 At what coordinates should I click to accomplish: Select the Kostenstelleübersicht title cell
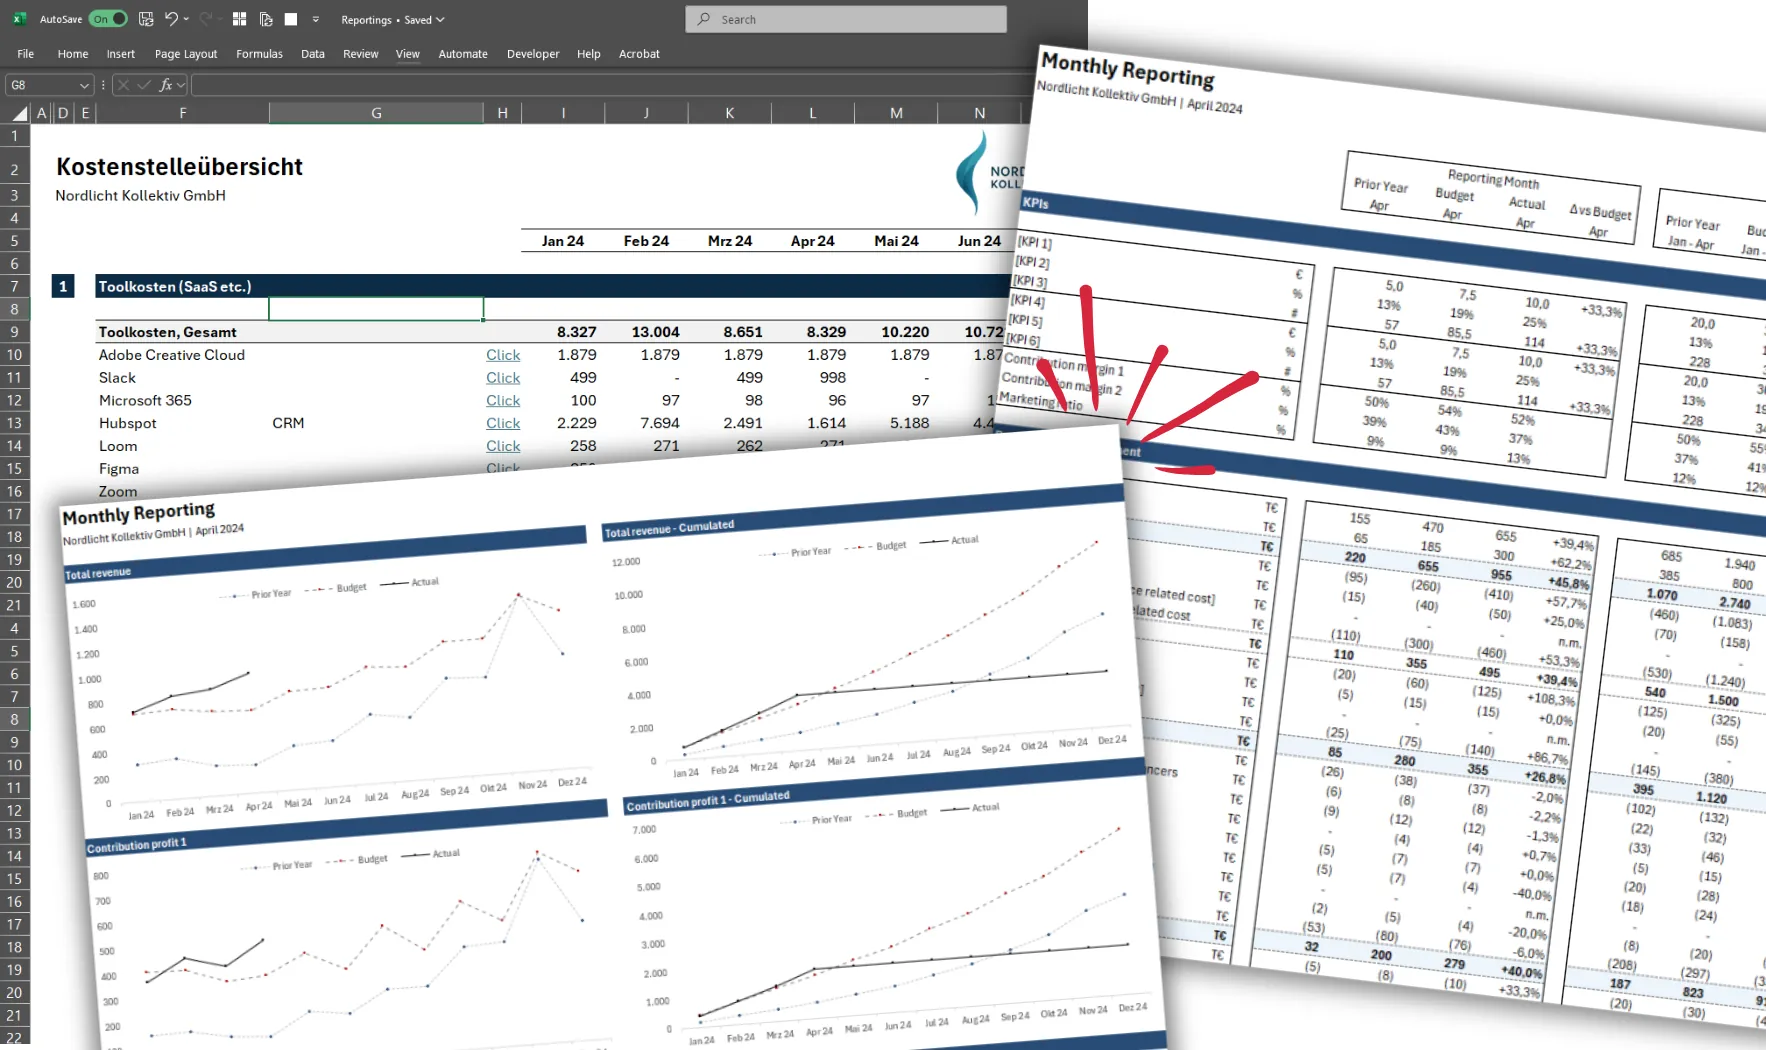pos(179,167)
